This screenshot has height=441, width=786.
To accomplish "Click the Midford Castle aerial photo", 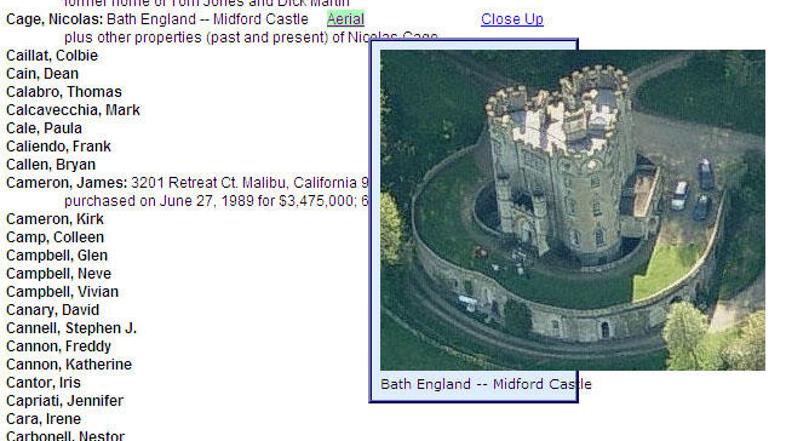I will coord(572,210).
